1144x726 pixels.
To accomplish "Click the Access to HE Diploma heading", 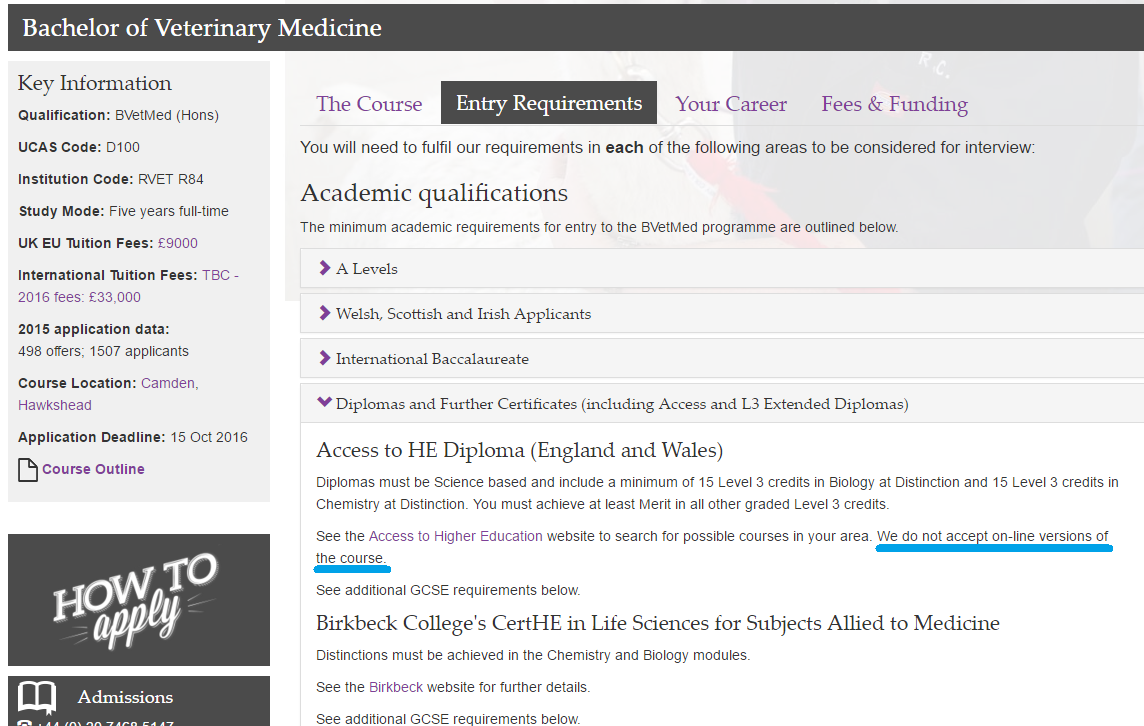I will pos(519,450).
